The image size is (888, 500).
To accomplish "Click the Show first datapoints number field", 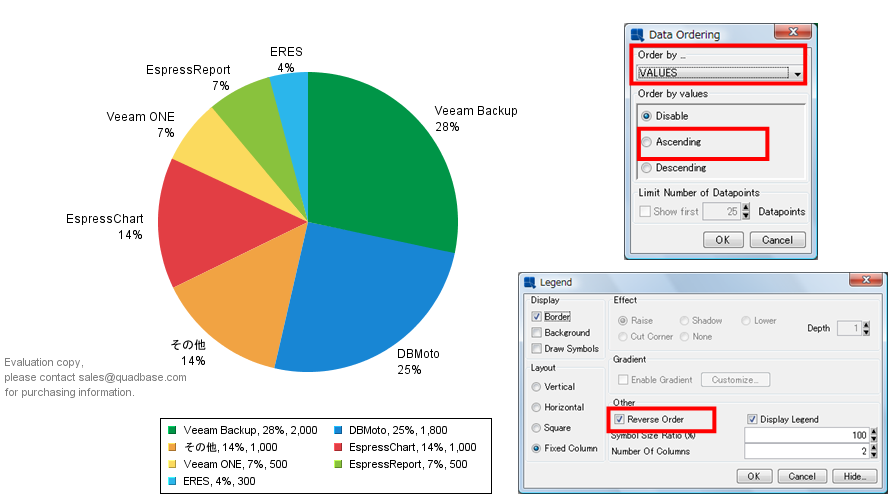I will pos(722,212).
